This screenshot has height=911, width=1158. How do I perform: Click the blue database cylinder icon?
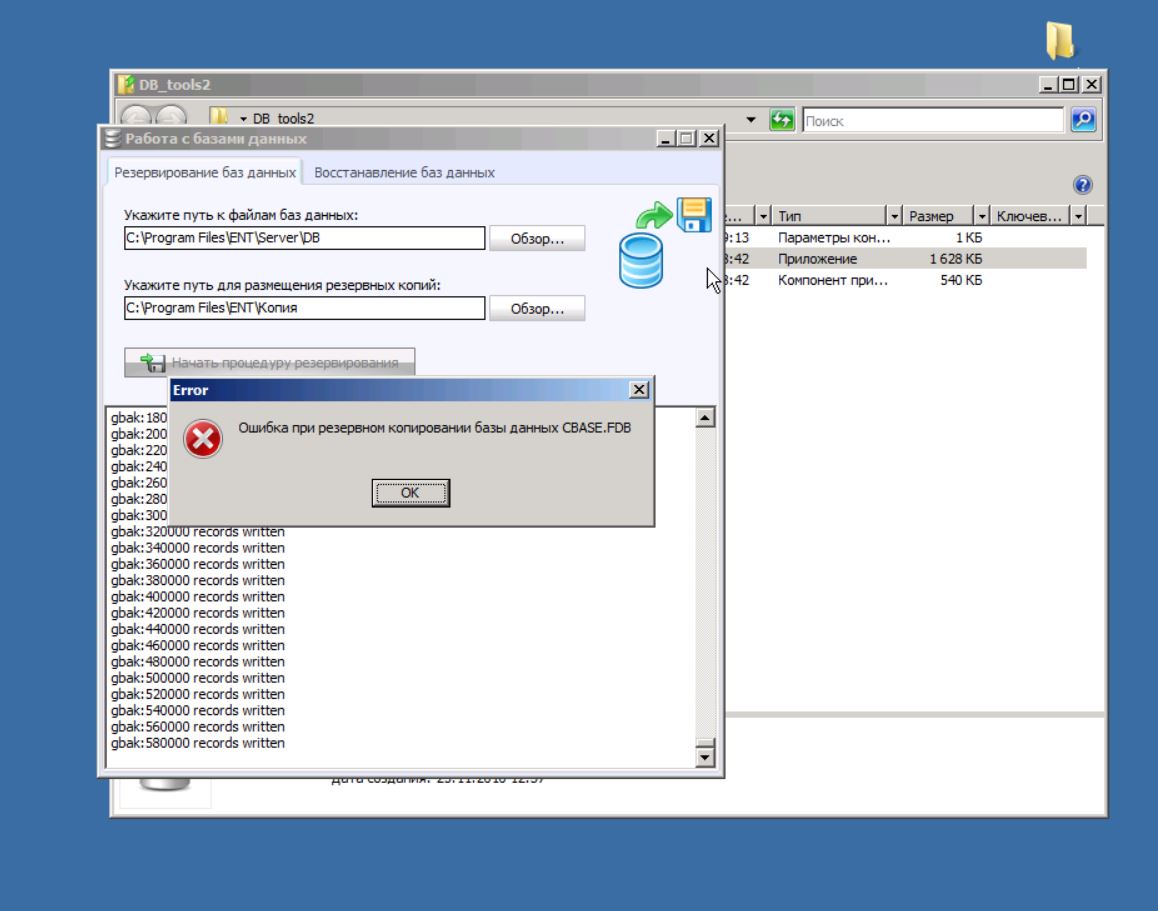pos(640,261)
